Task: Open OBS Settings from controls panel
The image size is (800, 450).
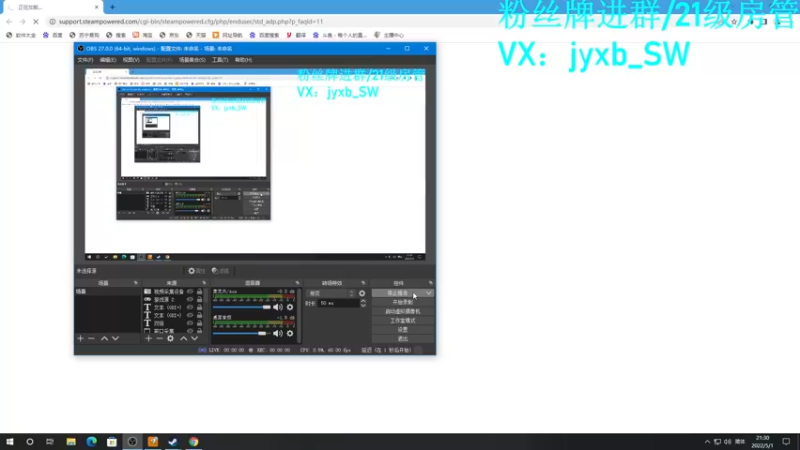Action: (403, 330)
